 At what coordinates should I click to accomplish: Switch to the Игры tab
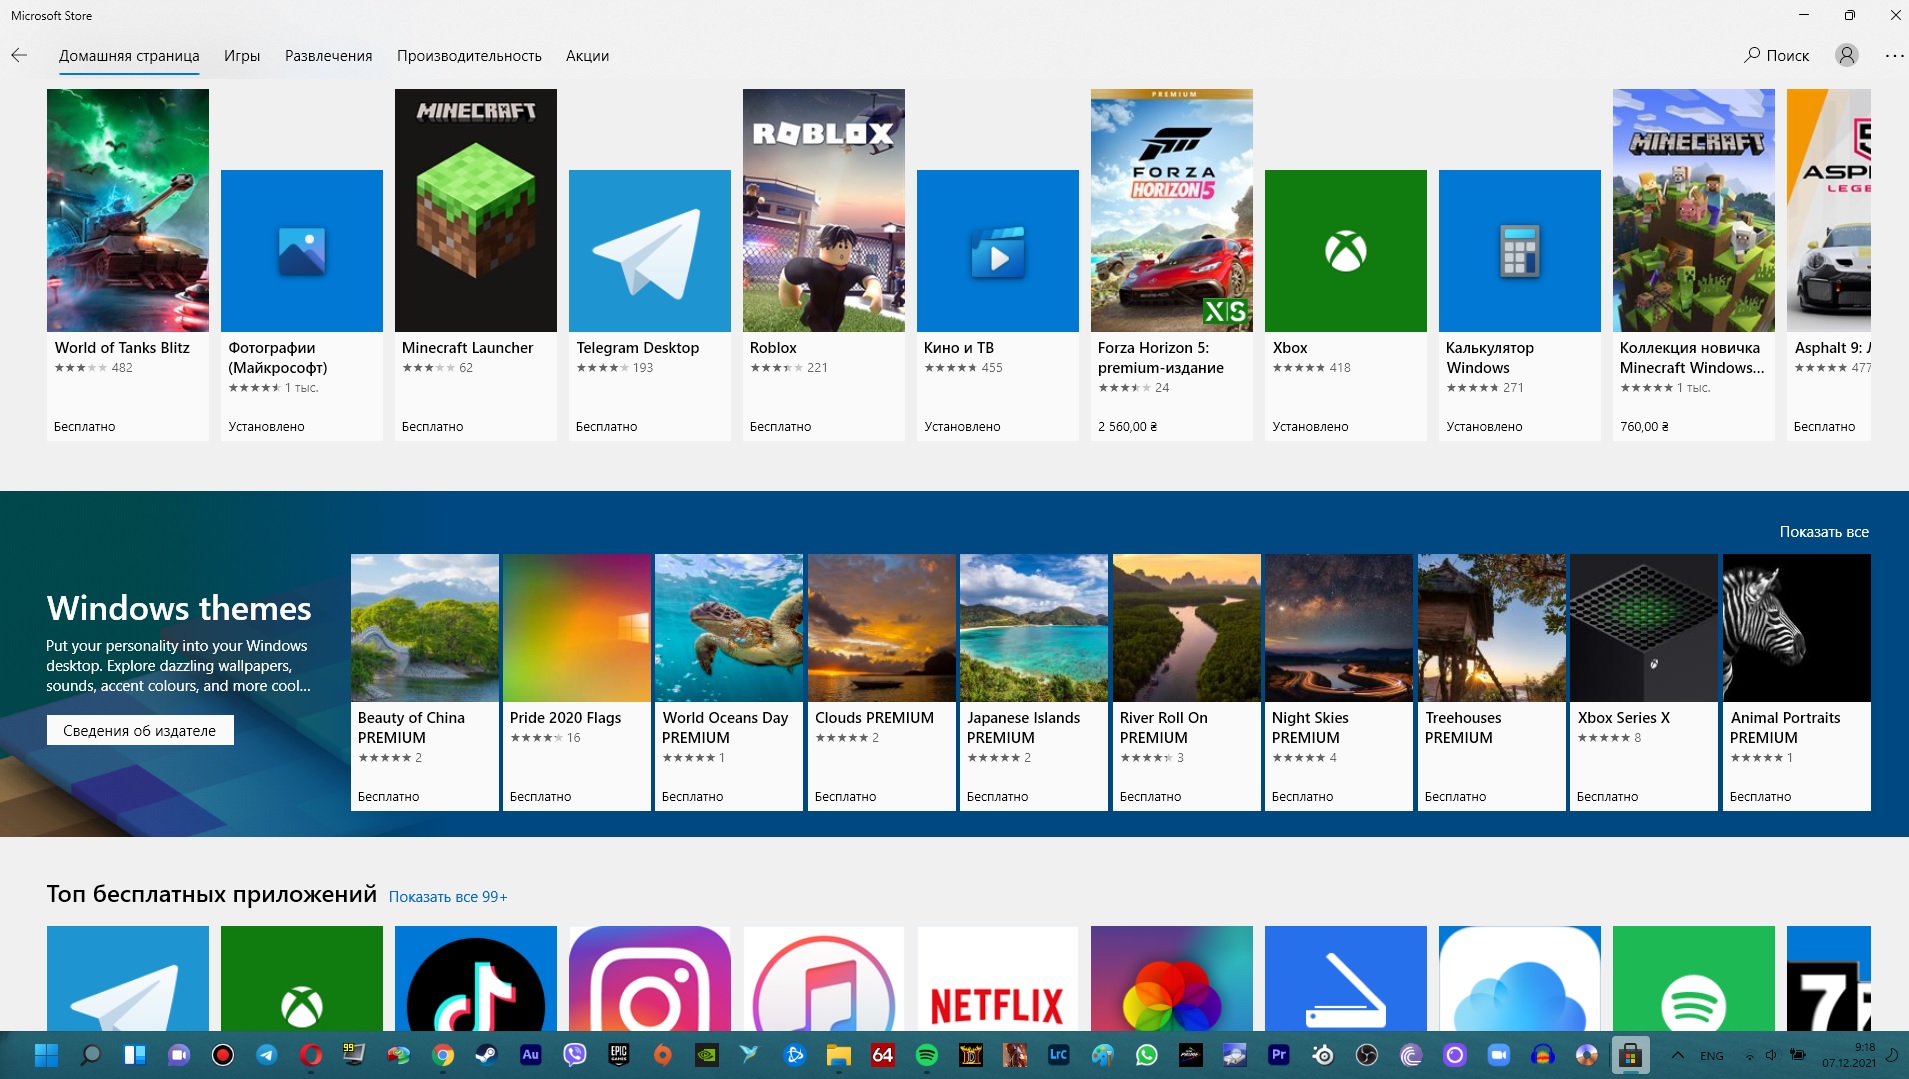click(x=241, y=55)
